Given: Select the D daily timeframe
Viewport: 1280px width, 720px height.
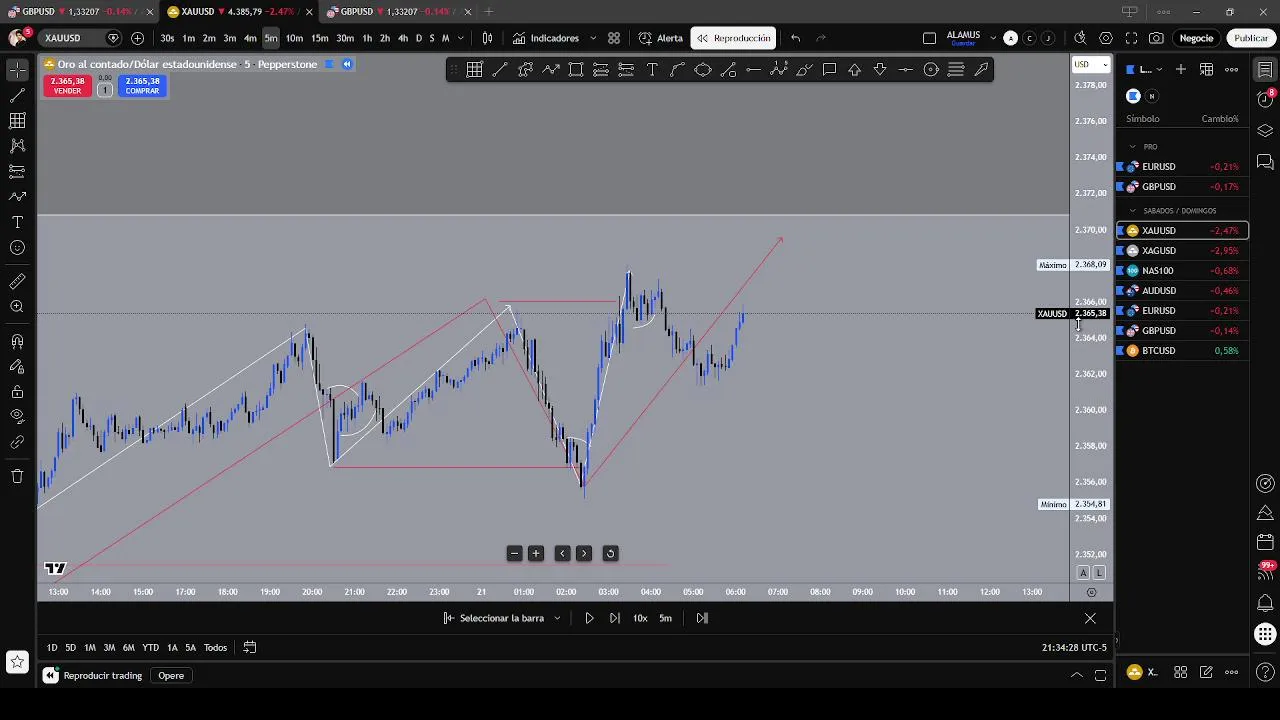Looking at the screenshot, I should coord(419,38).
